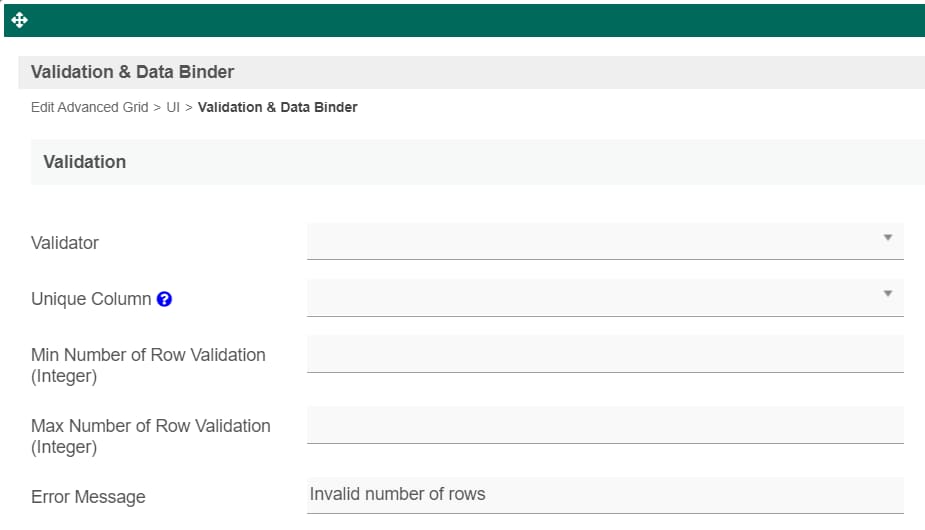Select the Validation & Data Binder breadcrumb

[278, 107]
